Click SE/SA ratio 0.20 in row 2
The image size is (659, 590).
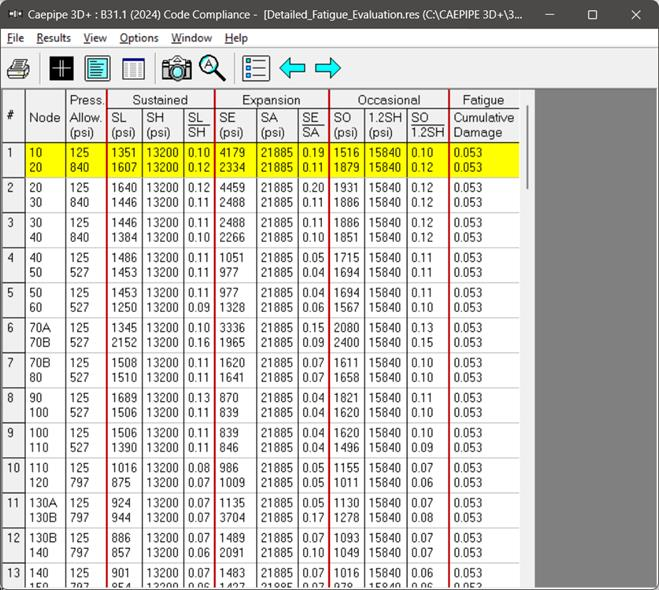tap(313, 187)
